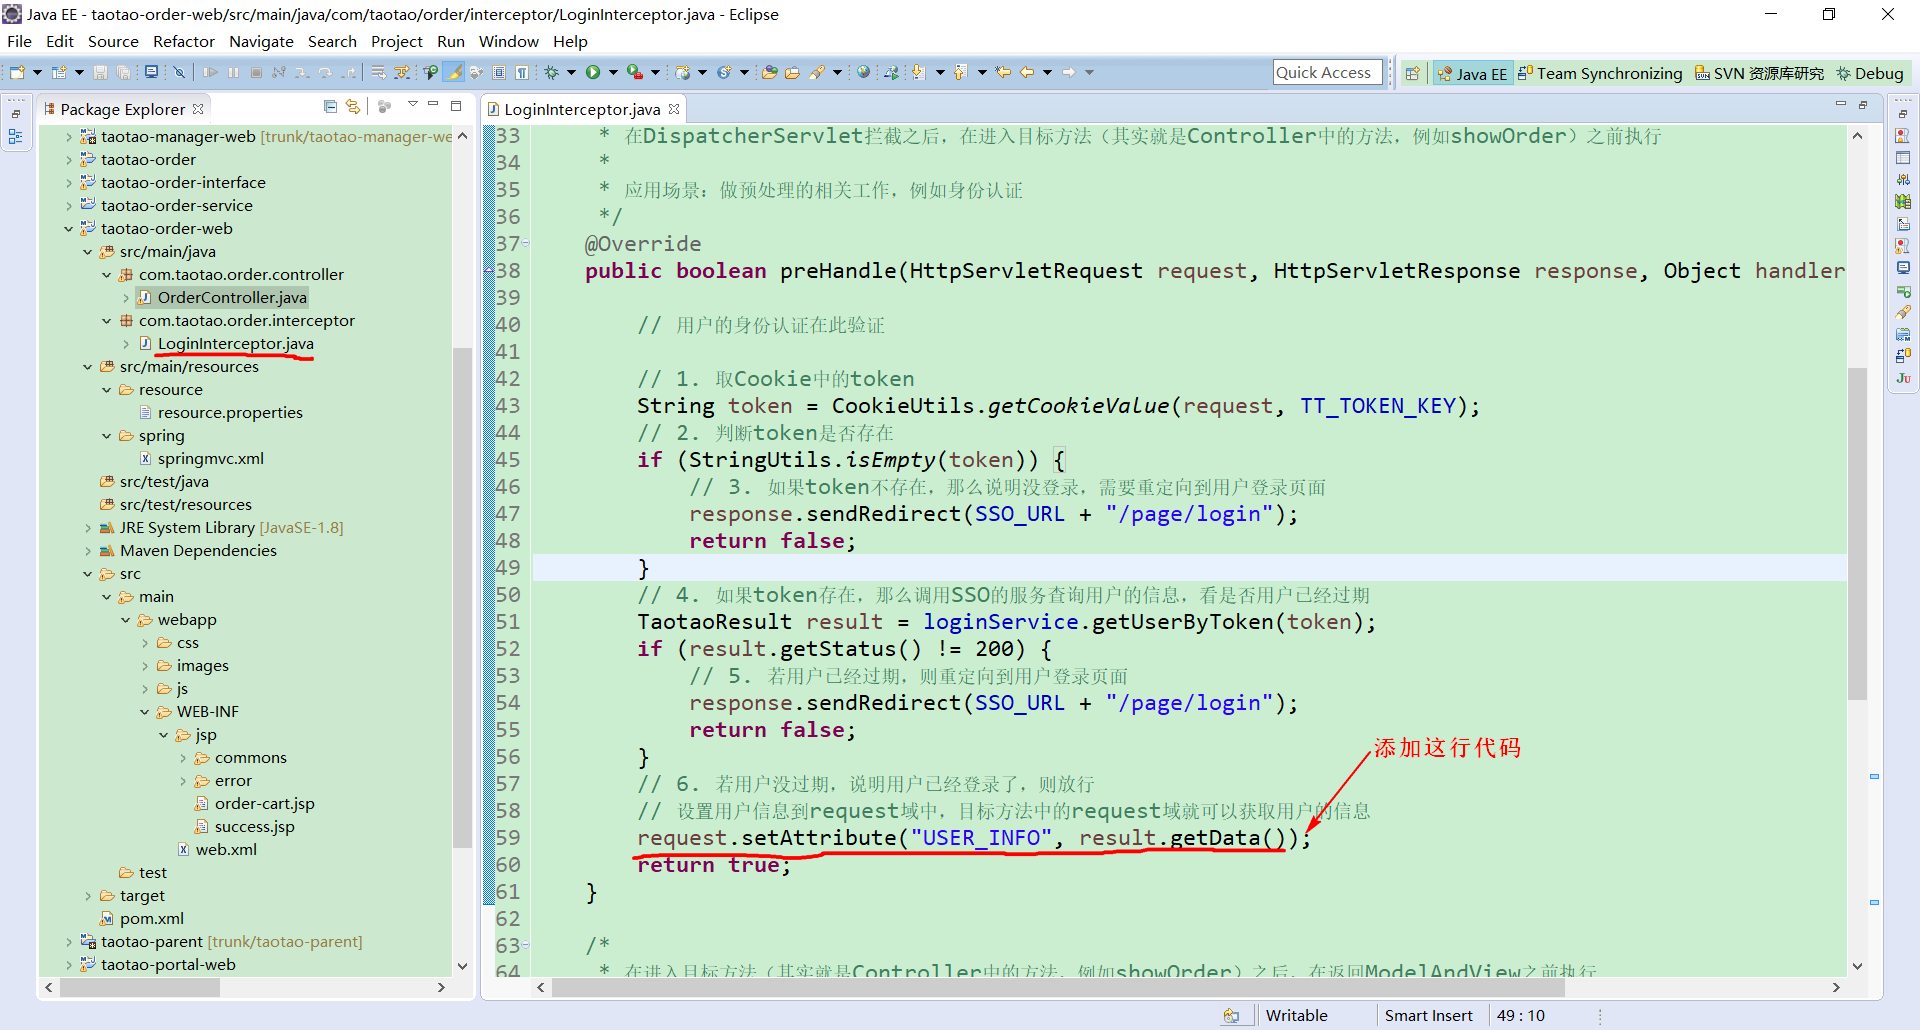1920x1030 pixels.
Task: Click Collapse All in Package Explorer
Action: click(x=330, y=106)
